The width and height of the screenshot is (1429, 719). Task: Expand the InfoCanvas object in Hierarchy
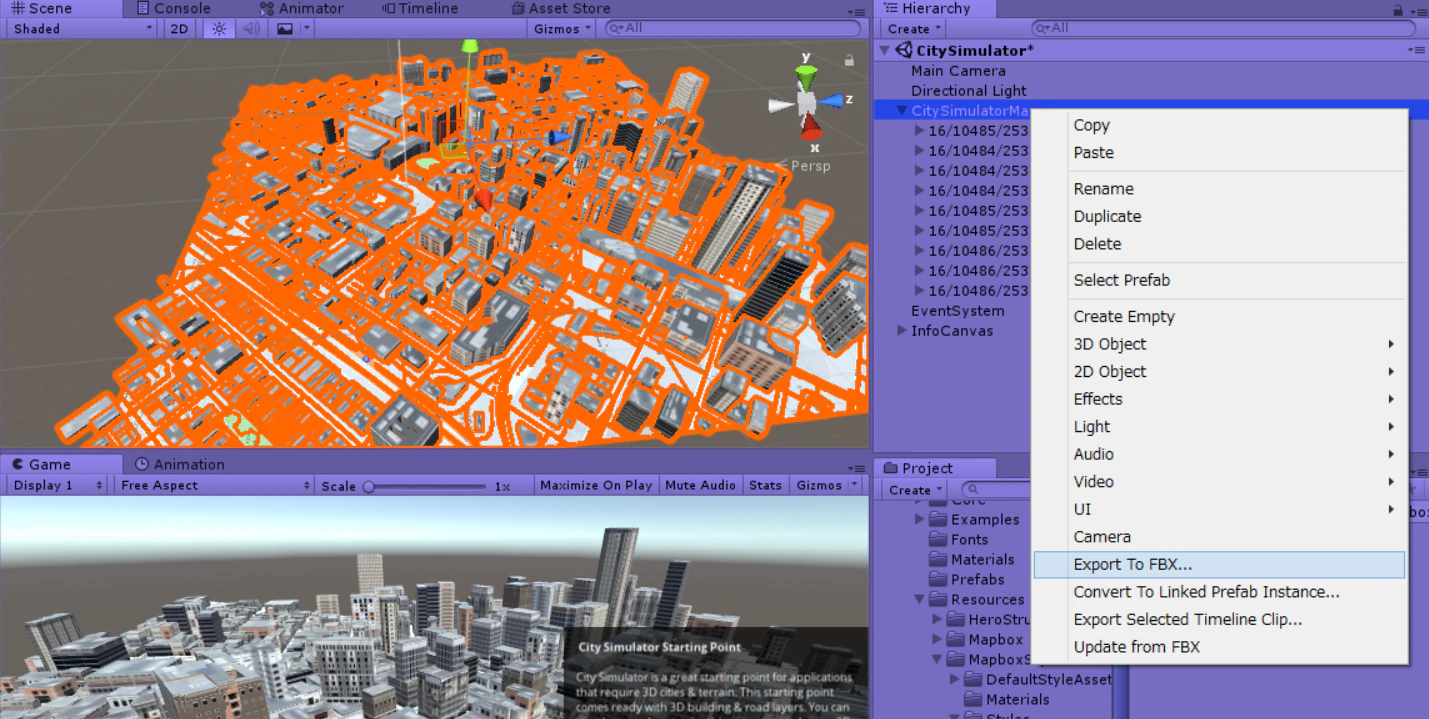point(902,331)
